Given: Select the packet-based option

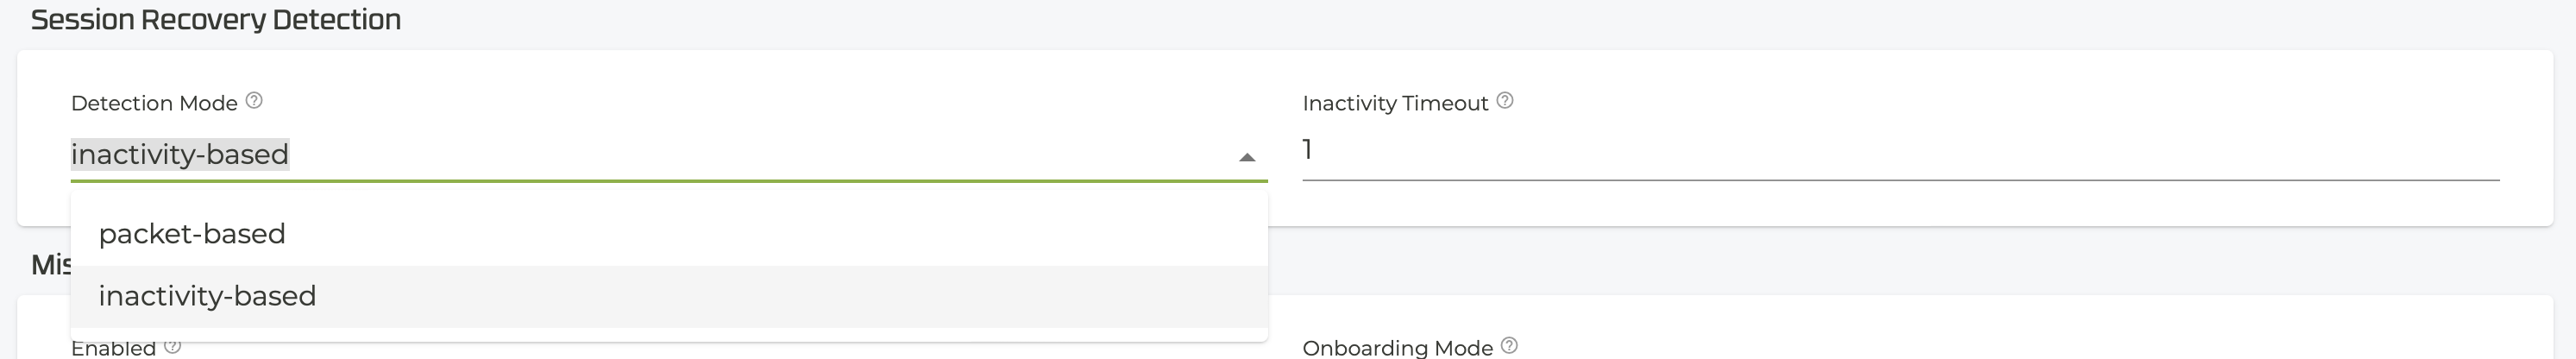Looking at the screenshot, I should tap(192, 234).
